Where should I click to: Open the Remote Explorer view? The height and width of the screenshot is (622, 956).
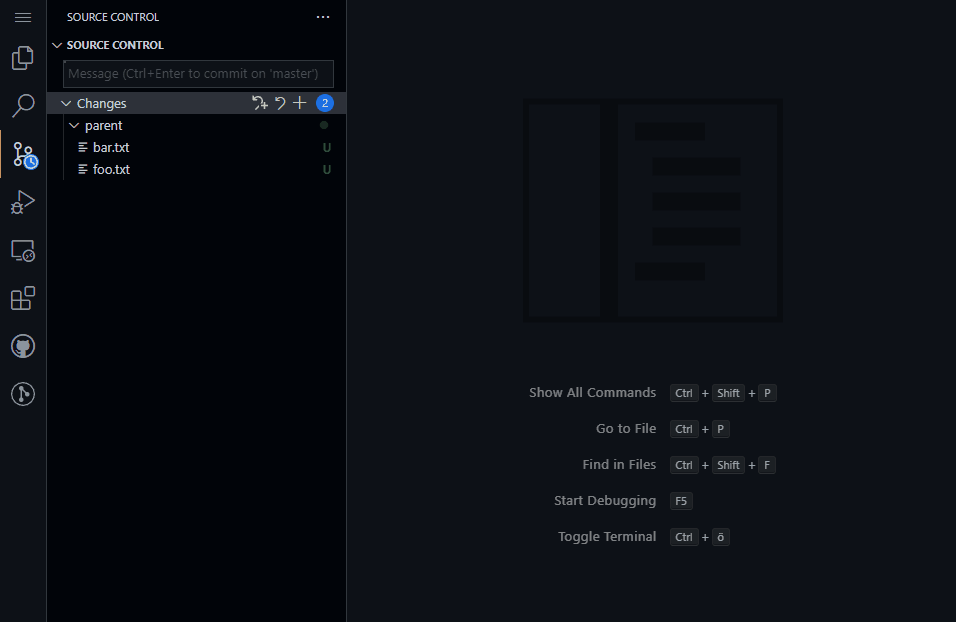click(x=22, y=250)
